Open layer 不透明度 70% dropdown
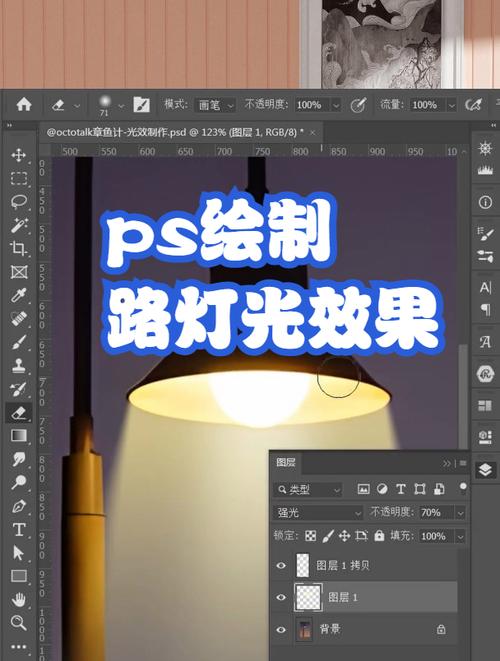 pos(460,513)
